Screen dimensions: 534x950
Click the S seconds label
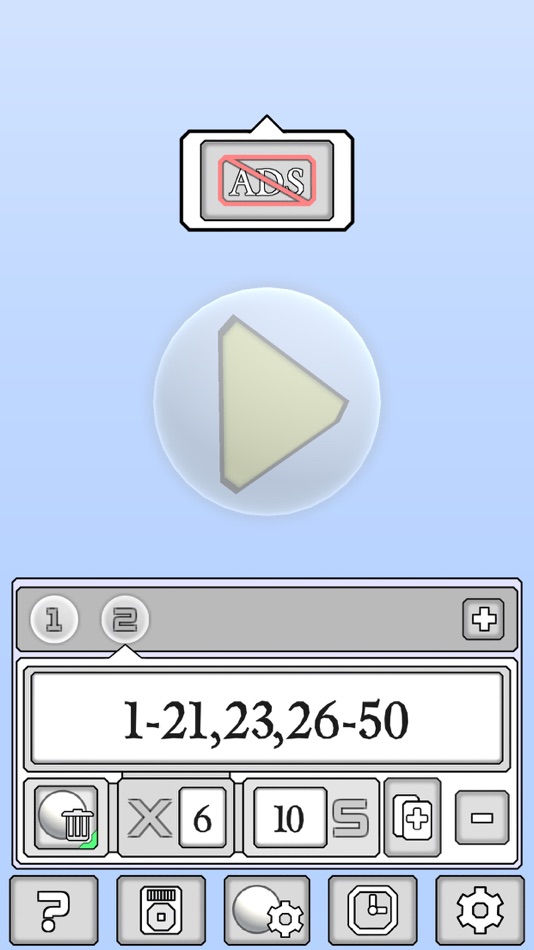tap(350, 817)
